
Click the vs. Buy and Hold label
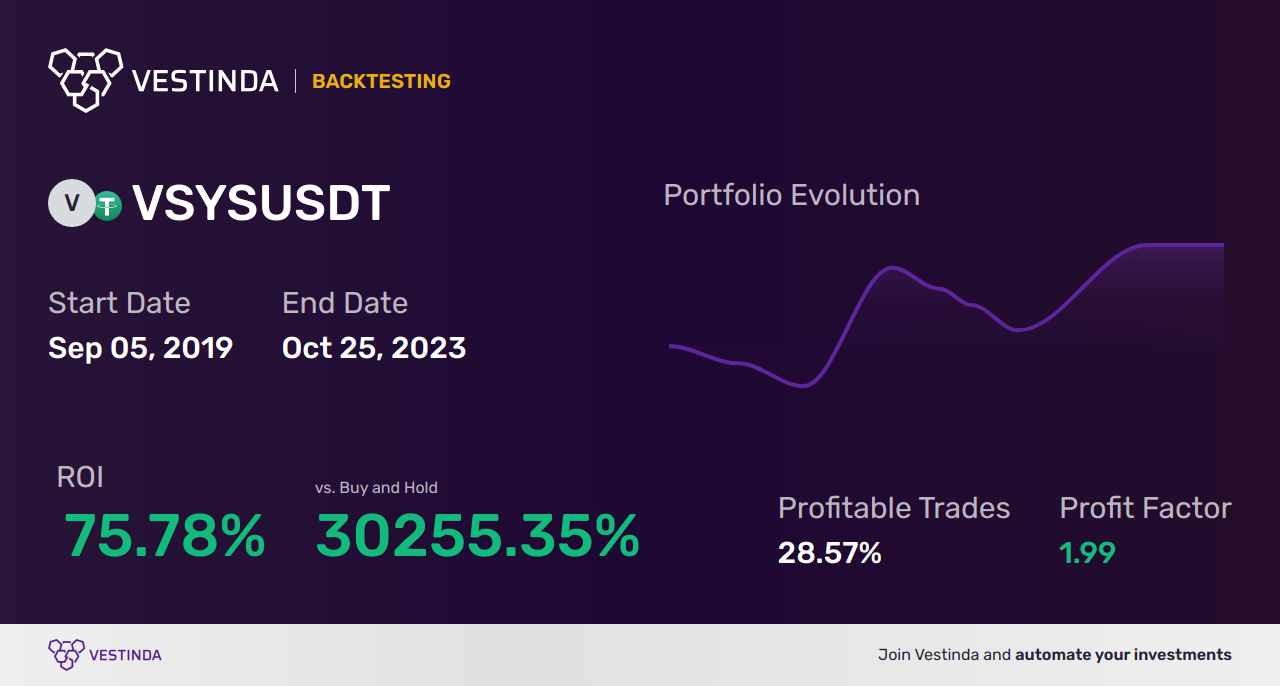[376, 488]
